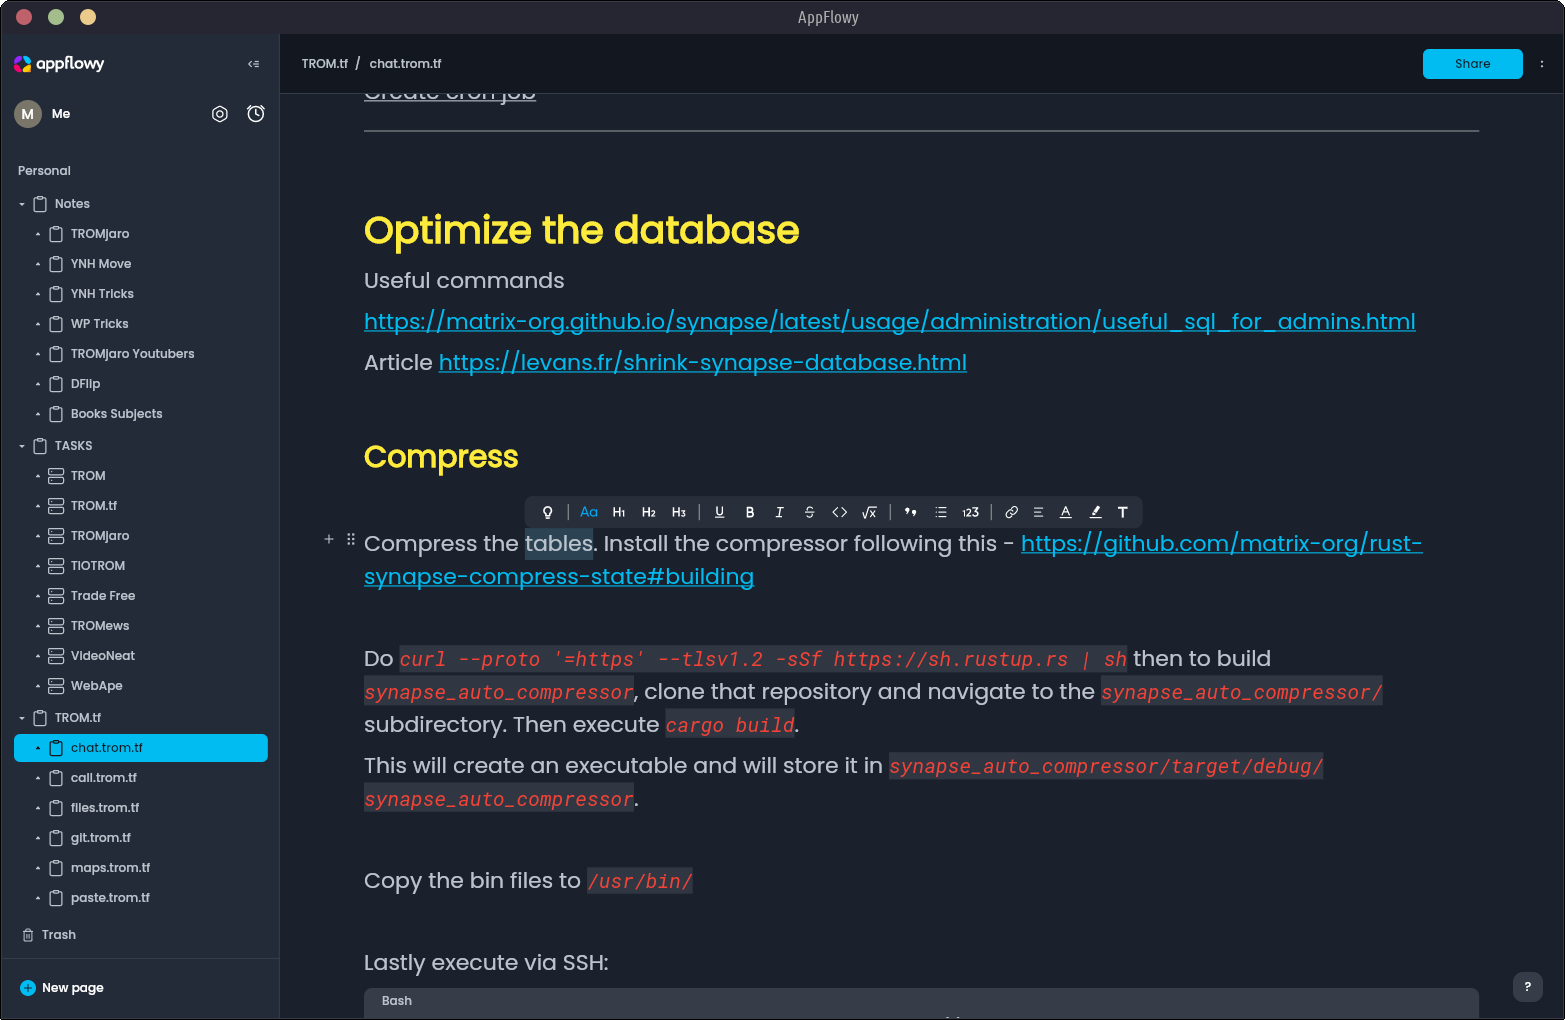
Task: Open text alignment options
Action: pyautogui.click(x=1038, y=512)
